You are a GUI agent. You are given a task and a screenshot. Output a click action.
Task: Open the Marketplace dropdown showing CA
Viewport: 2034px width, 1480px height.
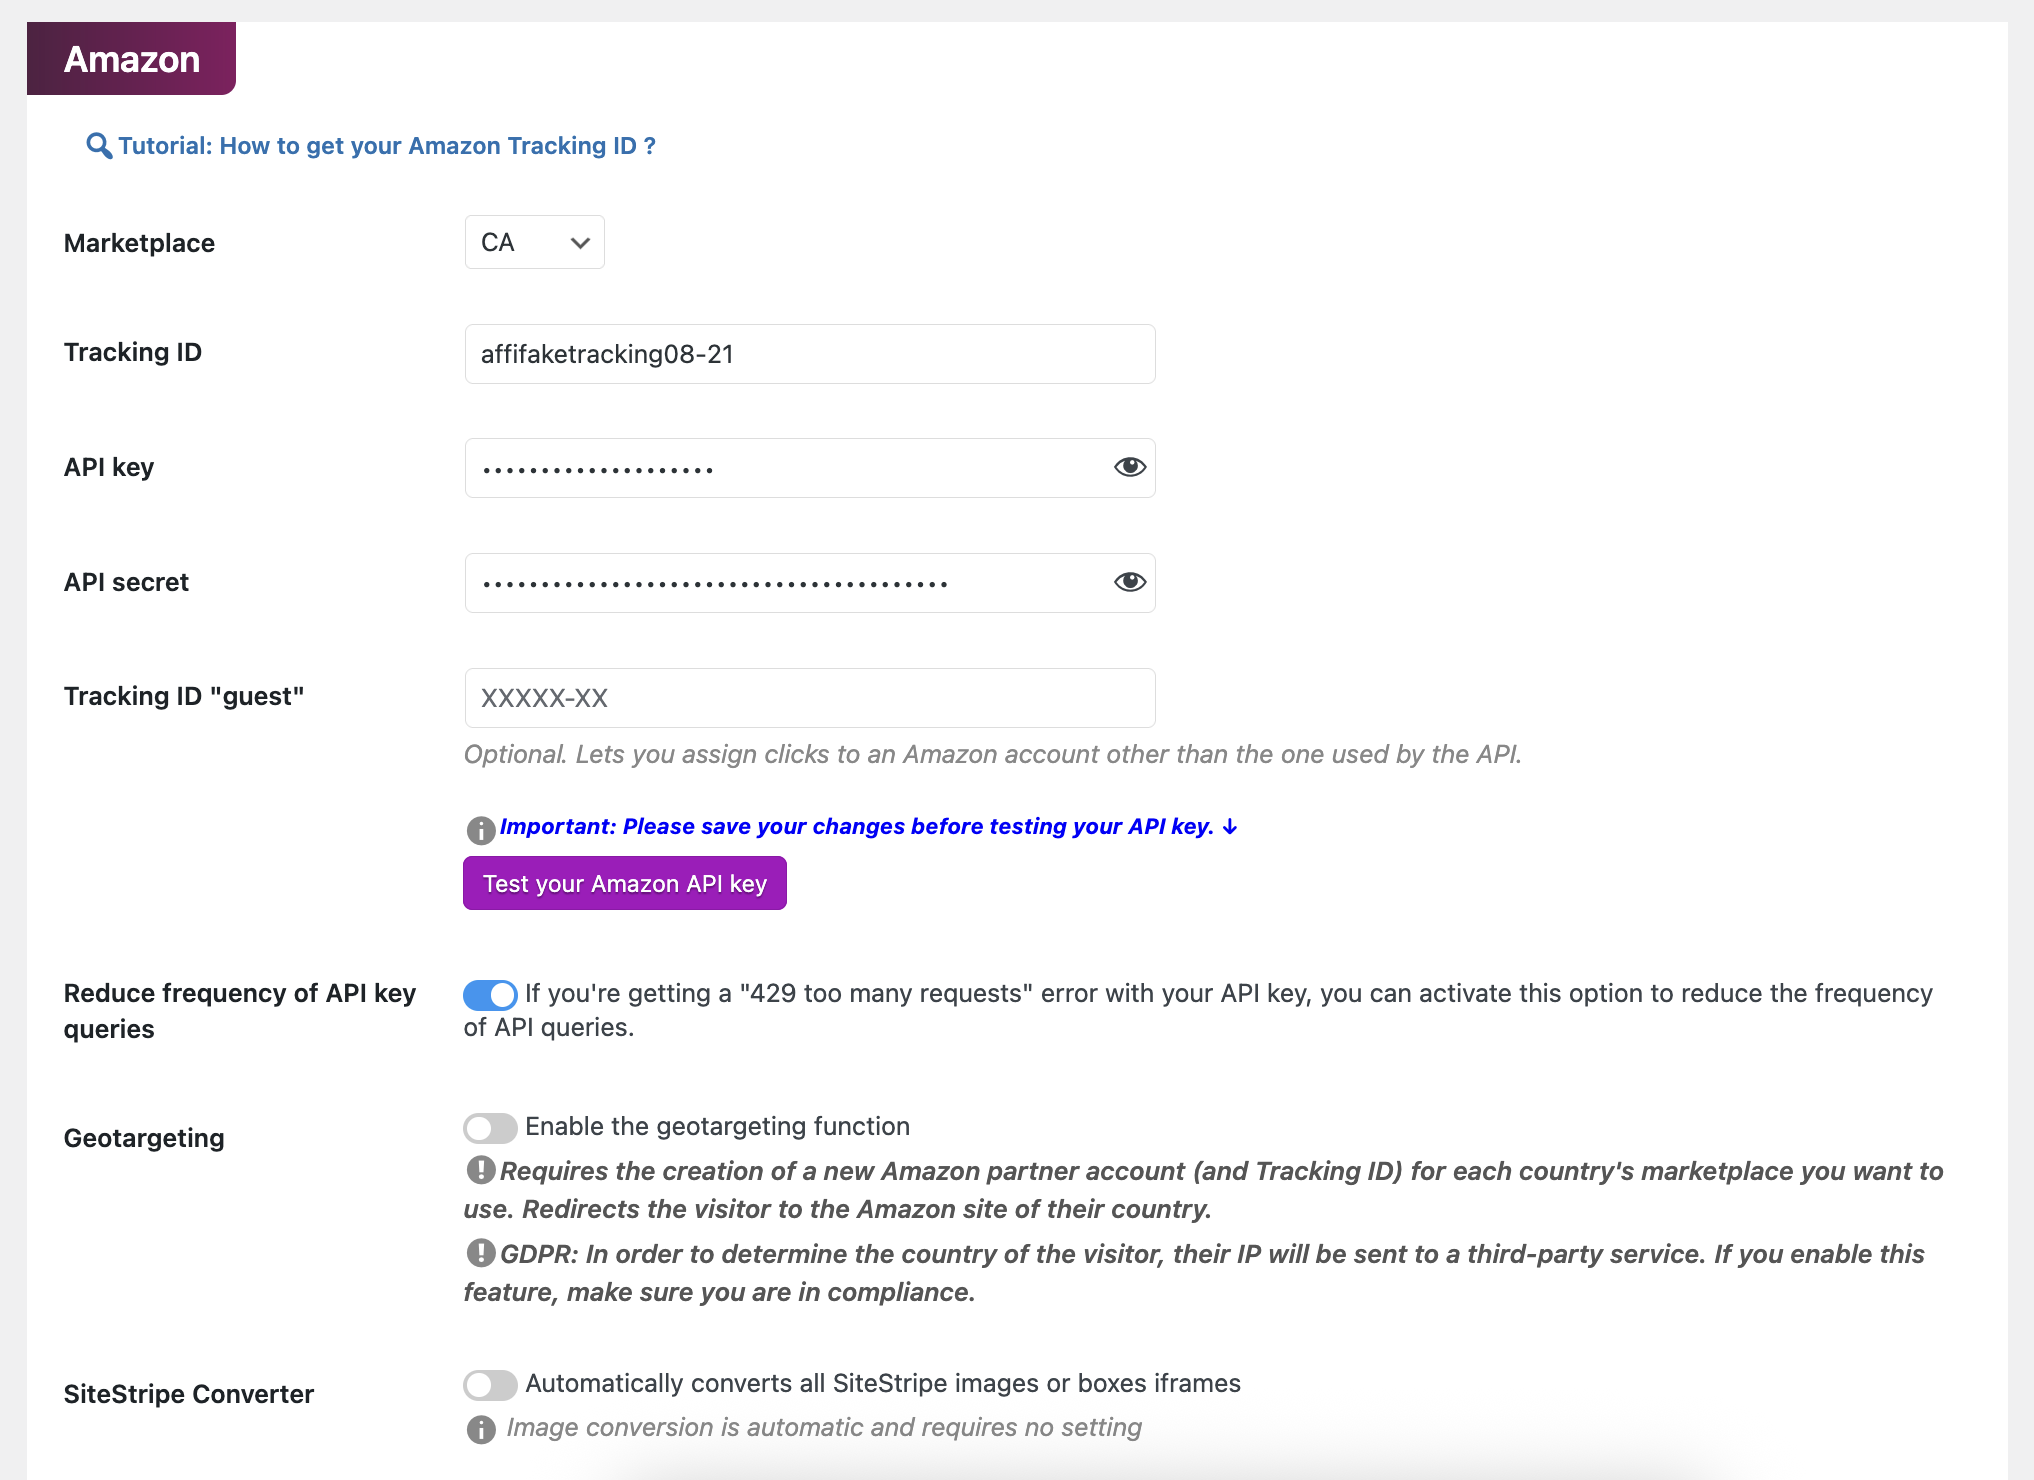[535, 242]
